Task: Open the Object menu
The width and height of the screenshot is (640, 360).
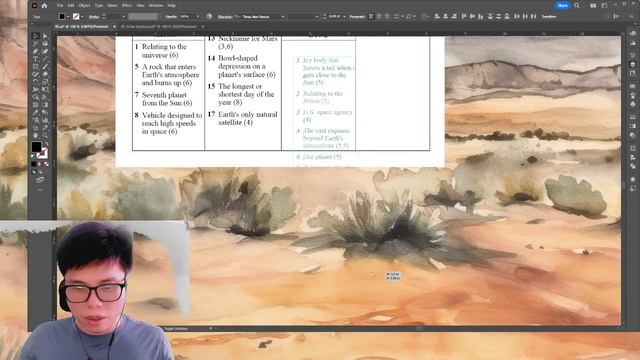Action: point(84,6)
